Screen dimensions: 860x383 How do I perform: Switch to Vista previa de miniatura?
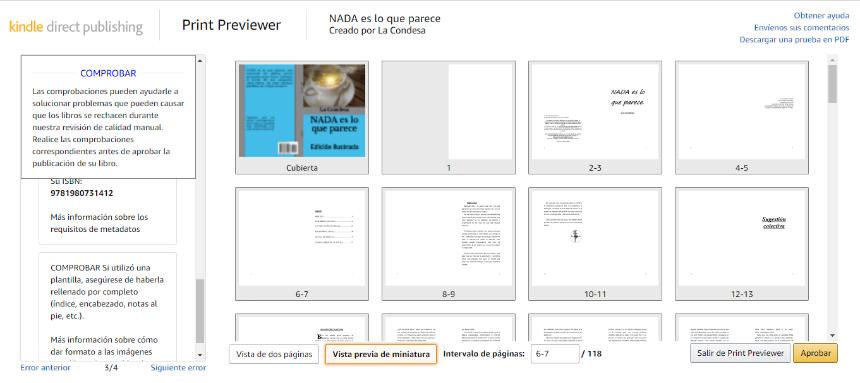click(x=381, y=354)
